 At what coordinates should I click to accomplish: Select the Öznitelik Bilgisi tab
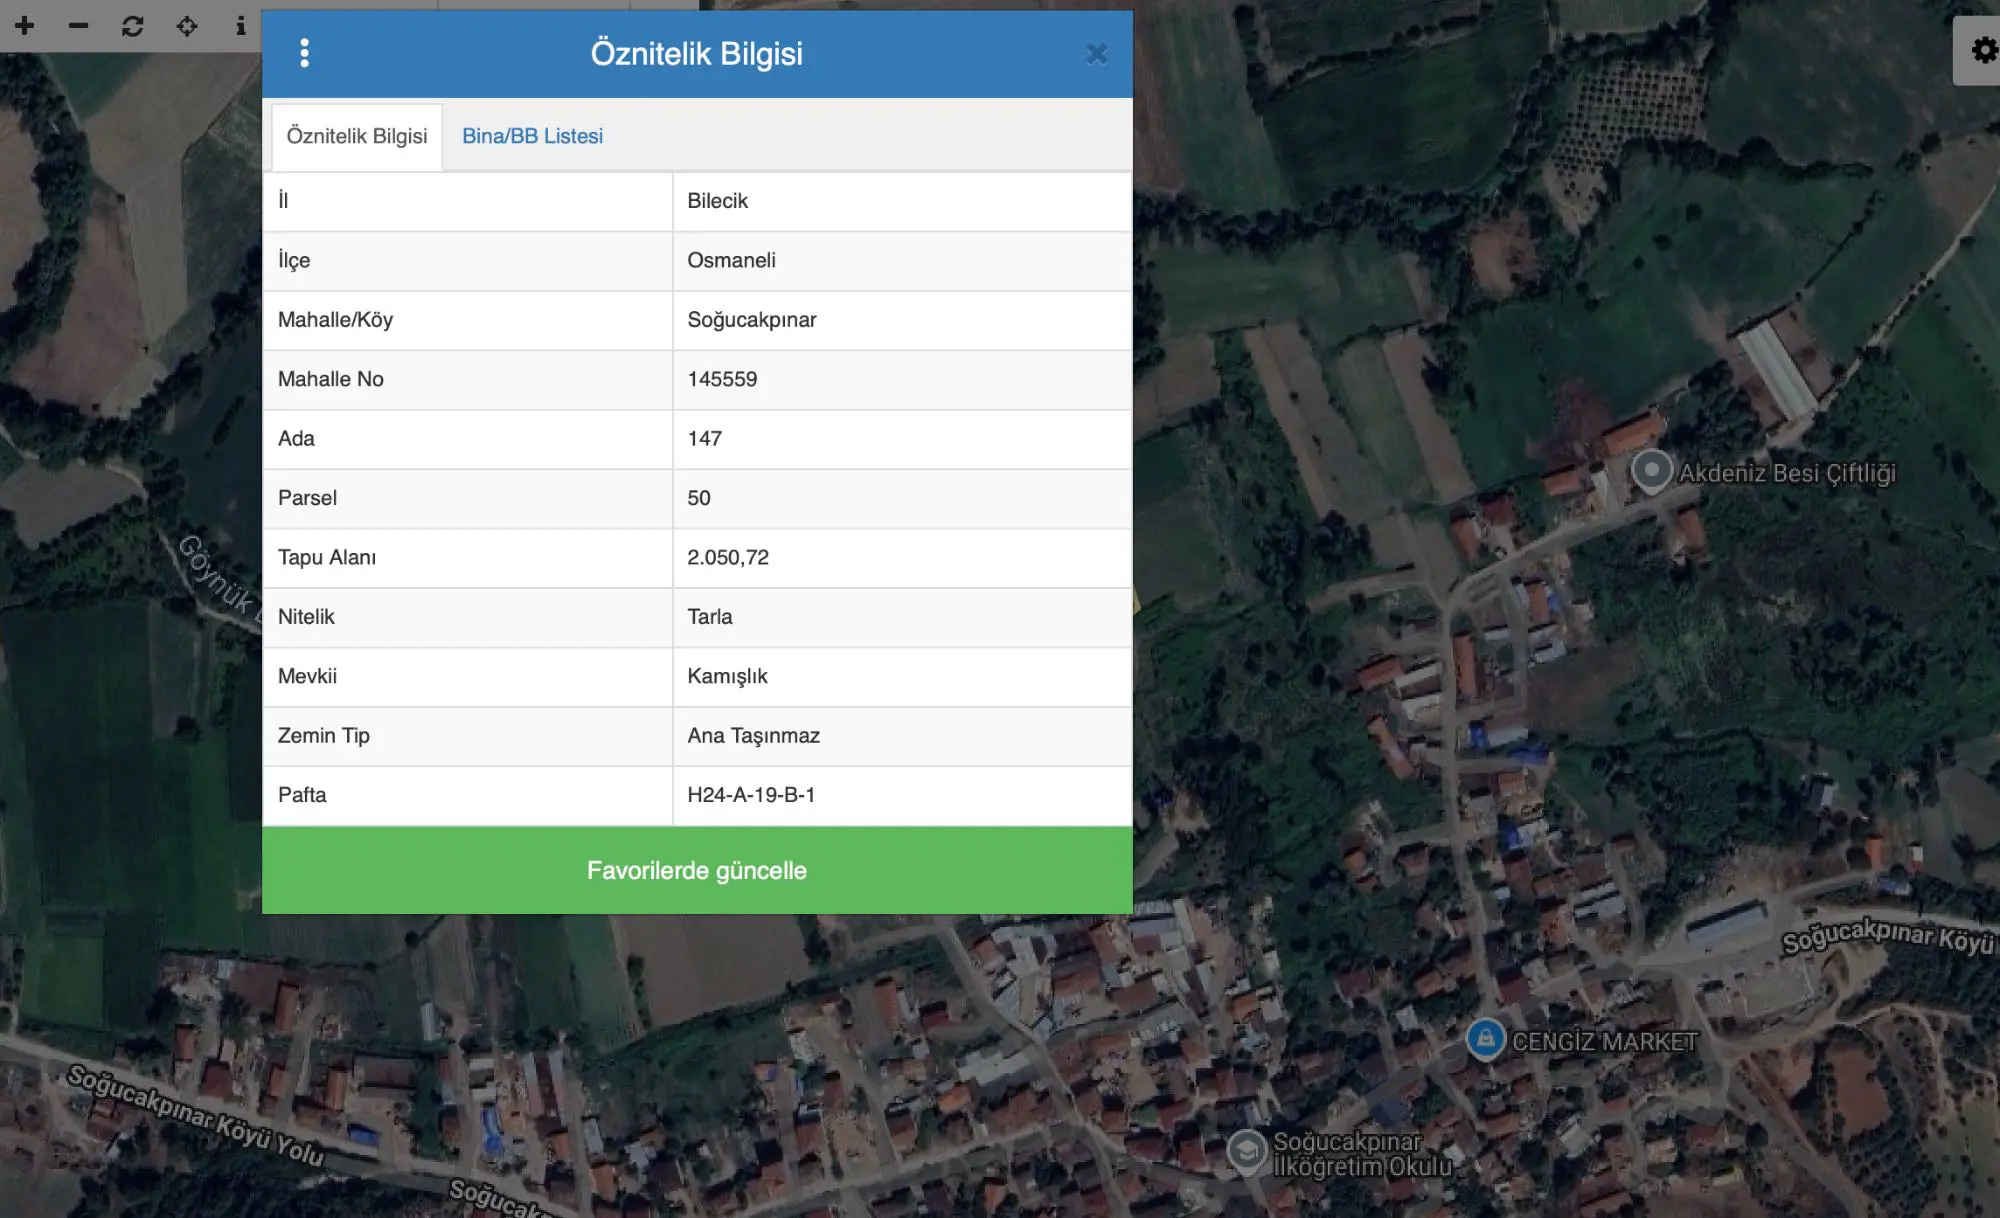pos(357,137)
